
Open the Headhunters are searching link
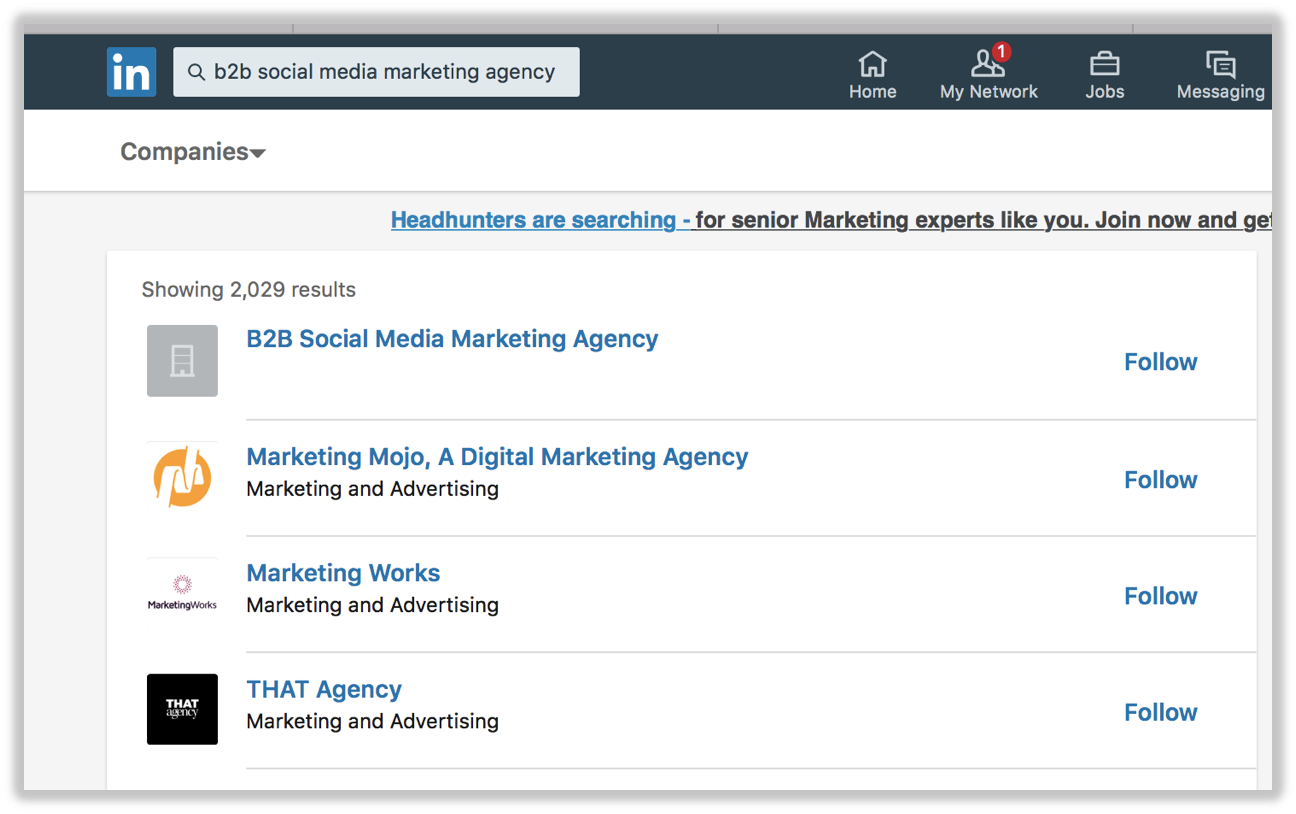click(538, 219)
